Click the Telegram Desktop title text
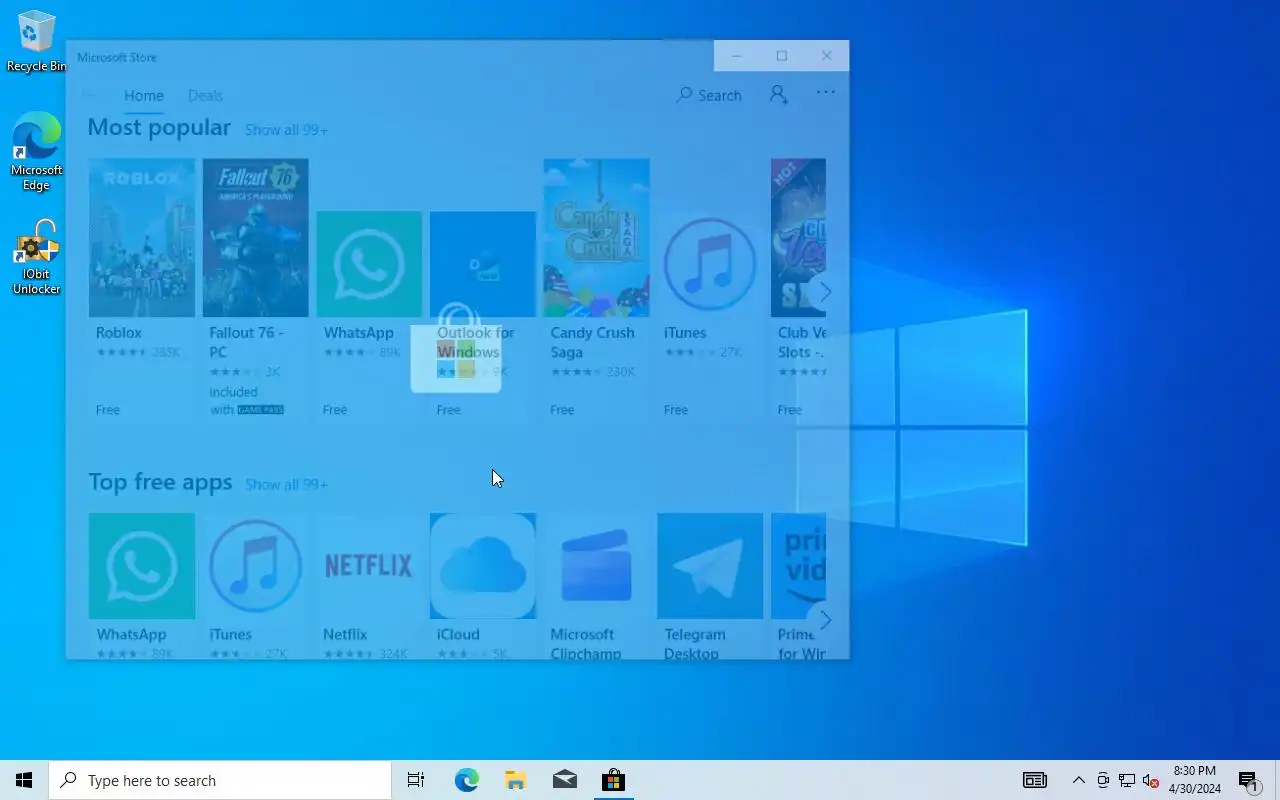 pyautogui.click(x=694, y=644)
